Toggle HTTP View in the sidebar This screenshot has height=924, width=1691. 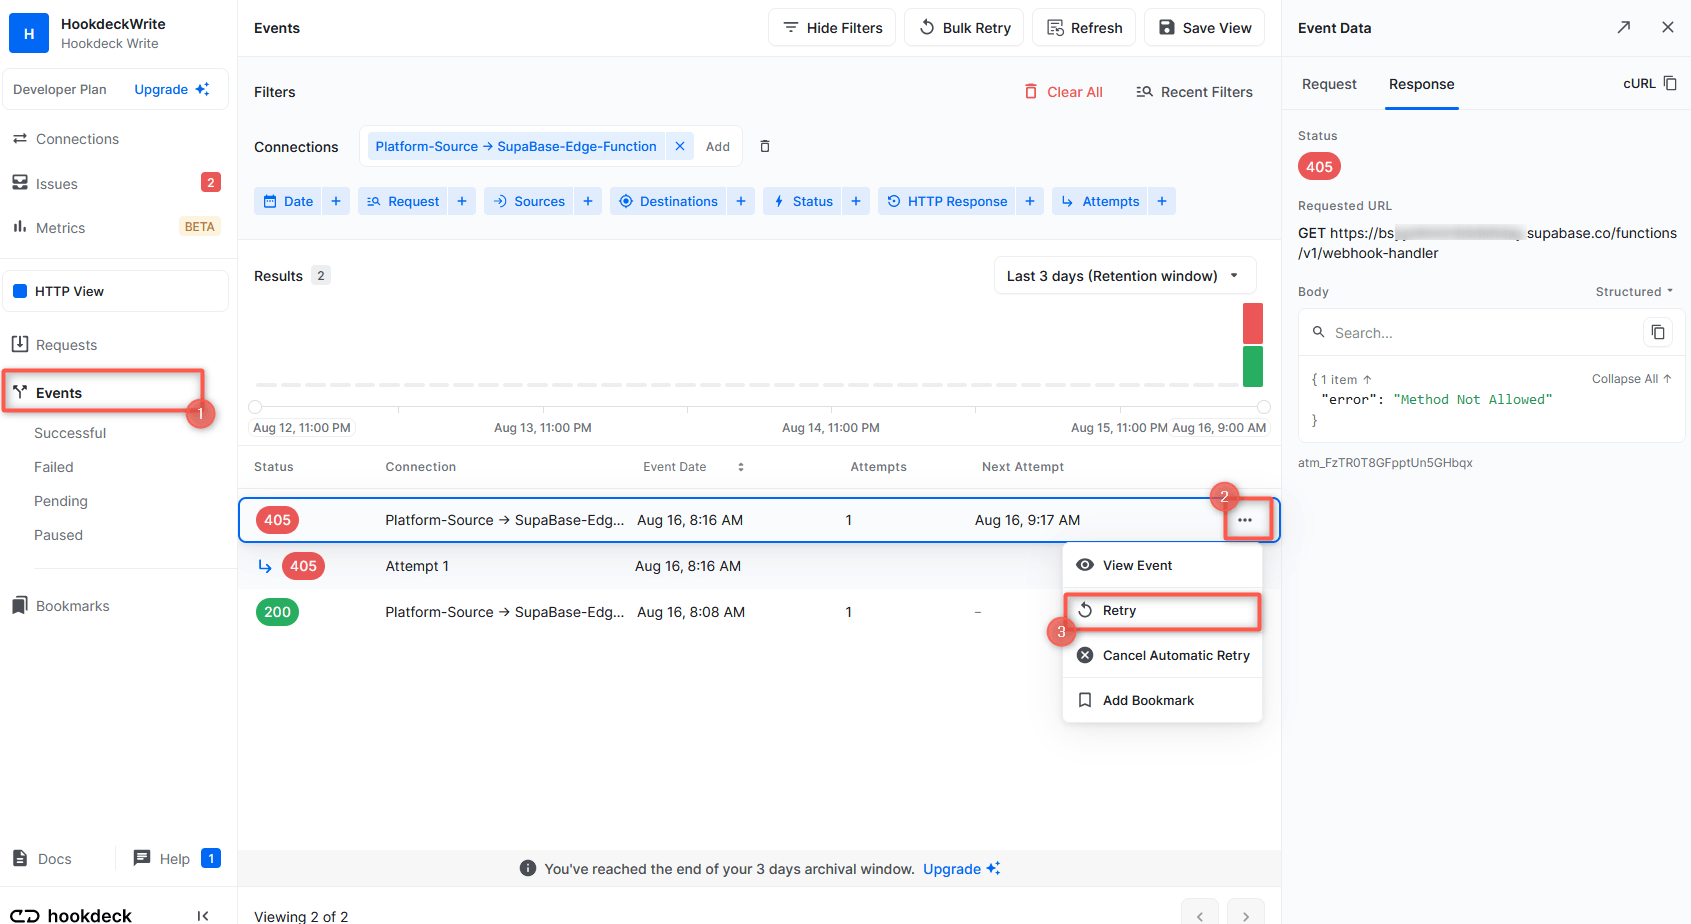115,291
